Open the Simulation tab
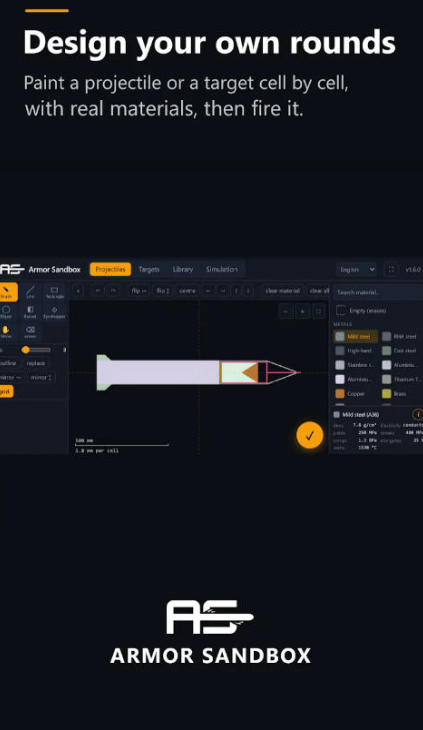The width and height of the screenshot is (423, 730). coord(222,269)
